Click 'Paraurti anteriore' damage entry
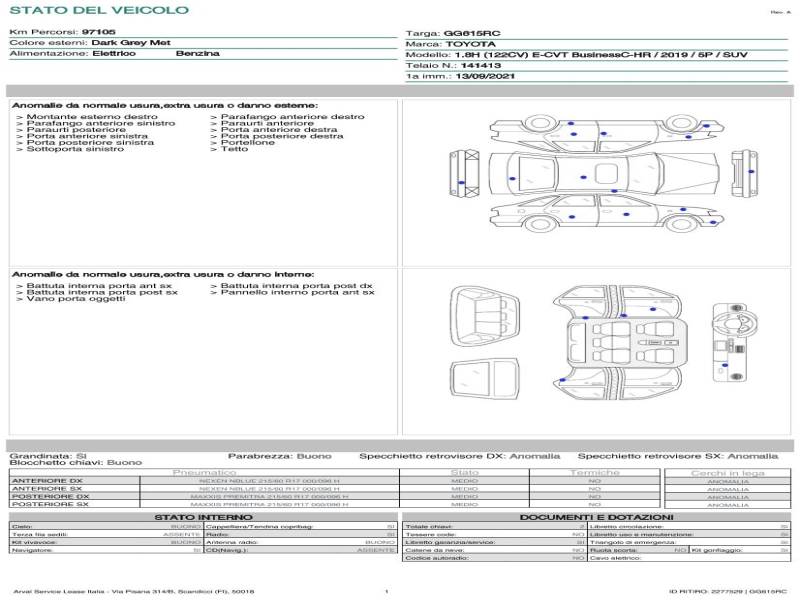800x600 pixels. coord(267,123)
